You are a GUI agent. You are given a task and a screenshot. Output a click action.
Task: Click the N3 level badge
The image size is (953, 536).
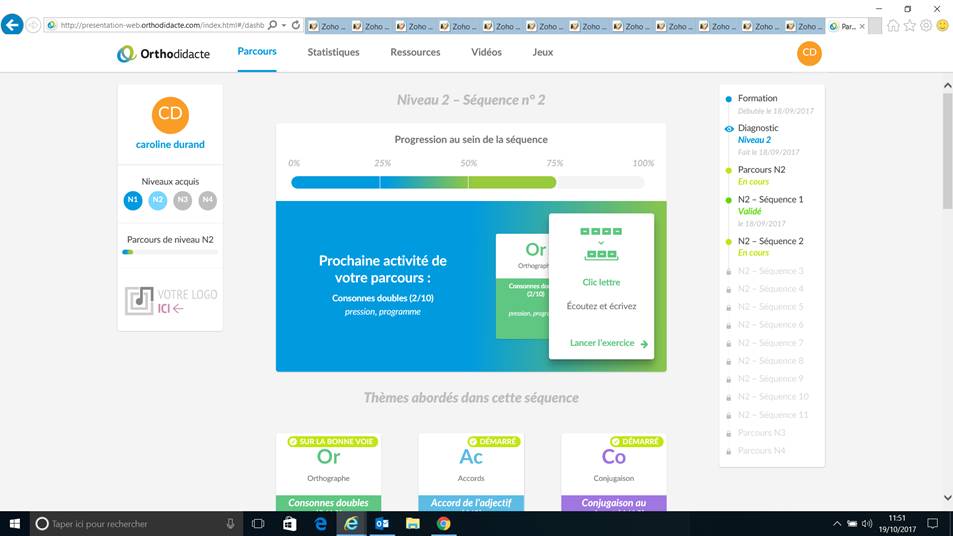click(x=182, y=201)
